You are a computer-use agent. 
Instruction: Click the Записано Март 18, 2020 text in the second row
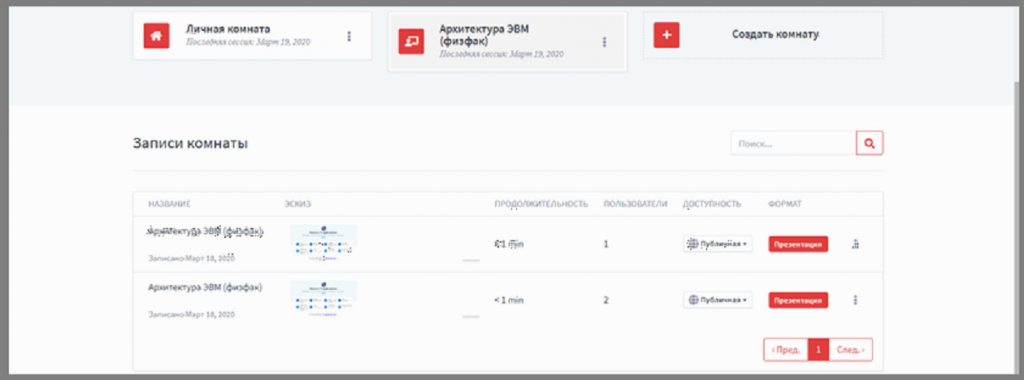coord(191,315)
